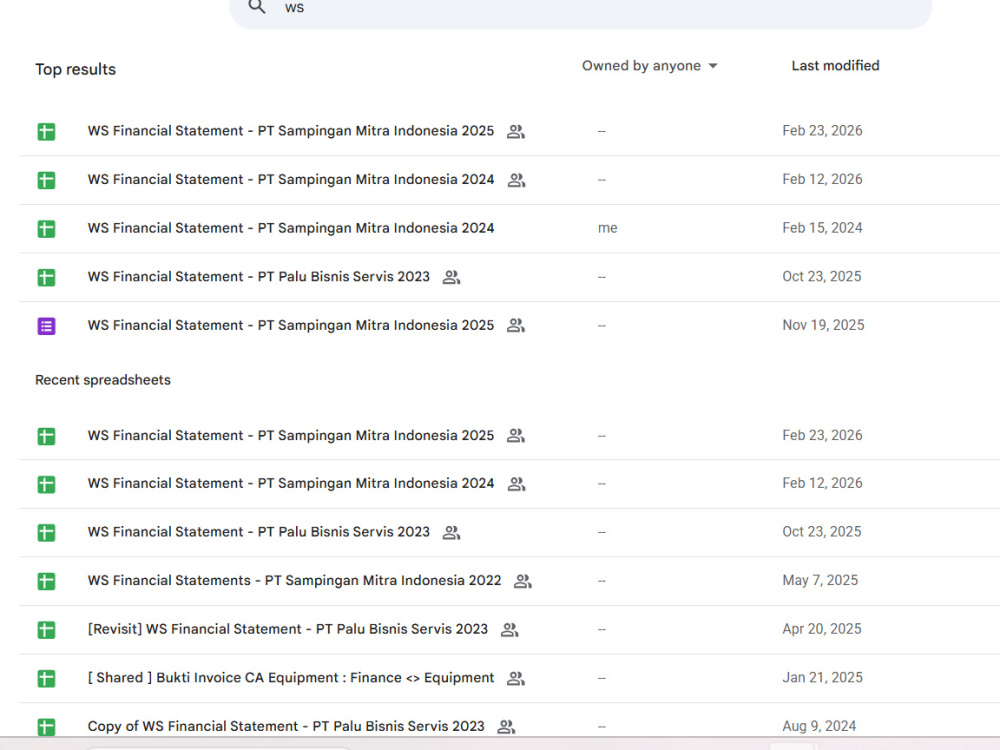
Task: Open Top results shared Sampingan 2024 file name
Action: pos(291,179)
